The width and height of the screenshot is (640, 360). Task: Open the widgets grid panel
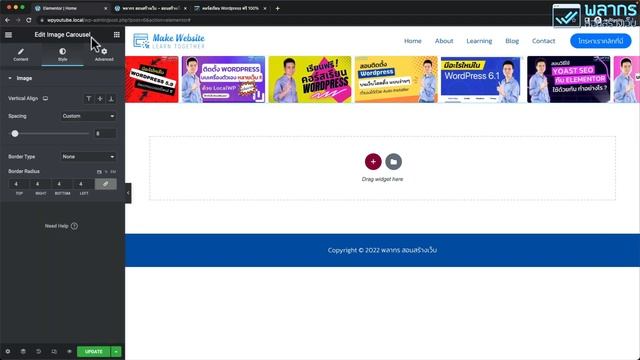click(117, 35)
